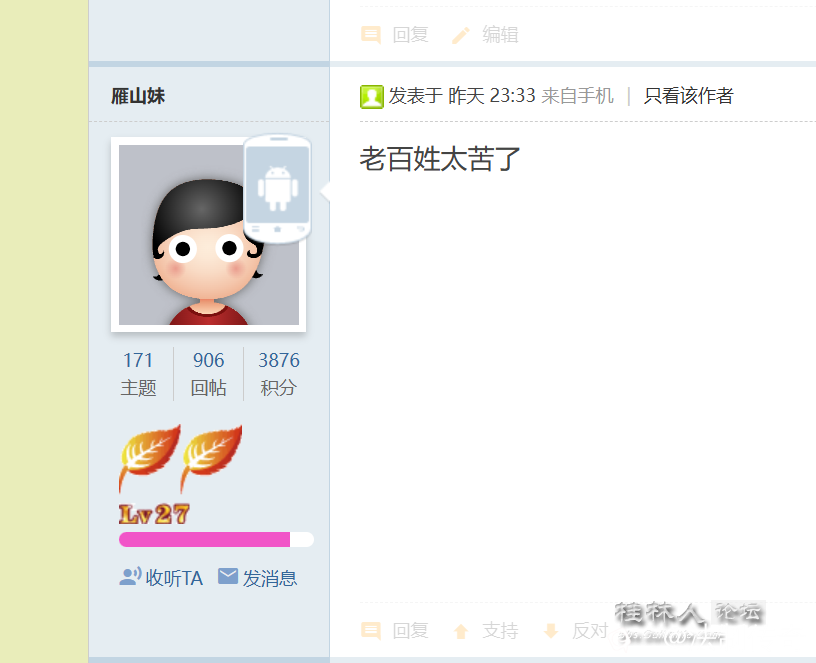Viewport: 816px width, 663px height.
Task: Click the follow person icon beside 收听TA
Action: 130,577
